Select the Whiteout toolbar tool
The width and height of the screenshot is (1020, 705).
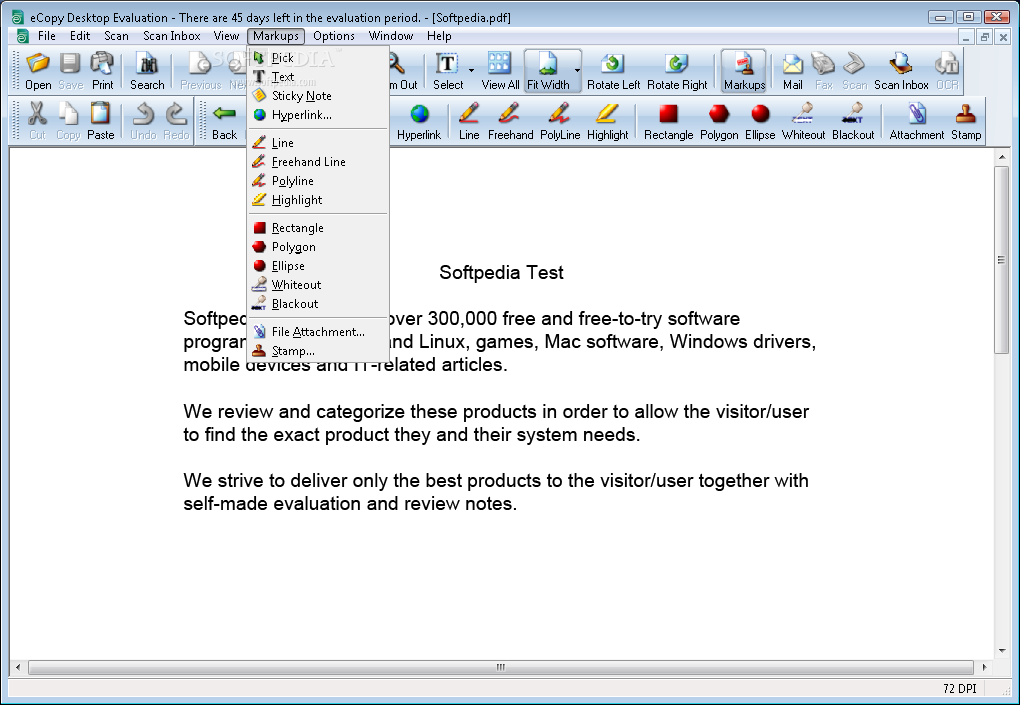tap(803, 121)
